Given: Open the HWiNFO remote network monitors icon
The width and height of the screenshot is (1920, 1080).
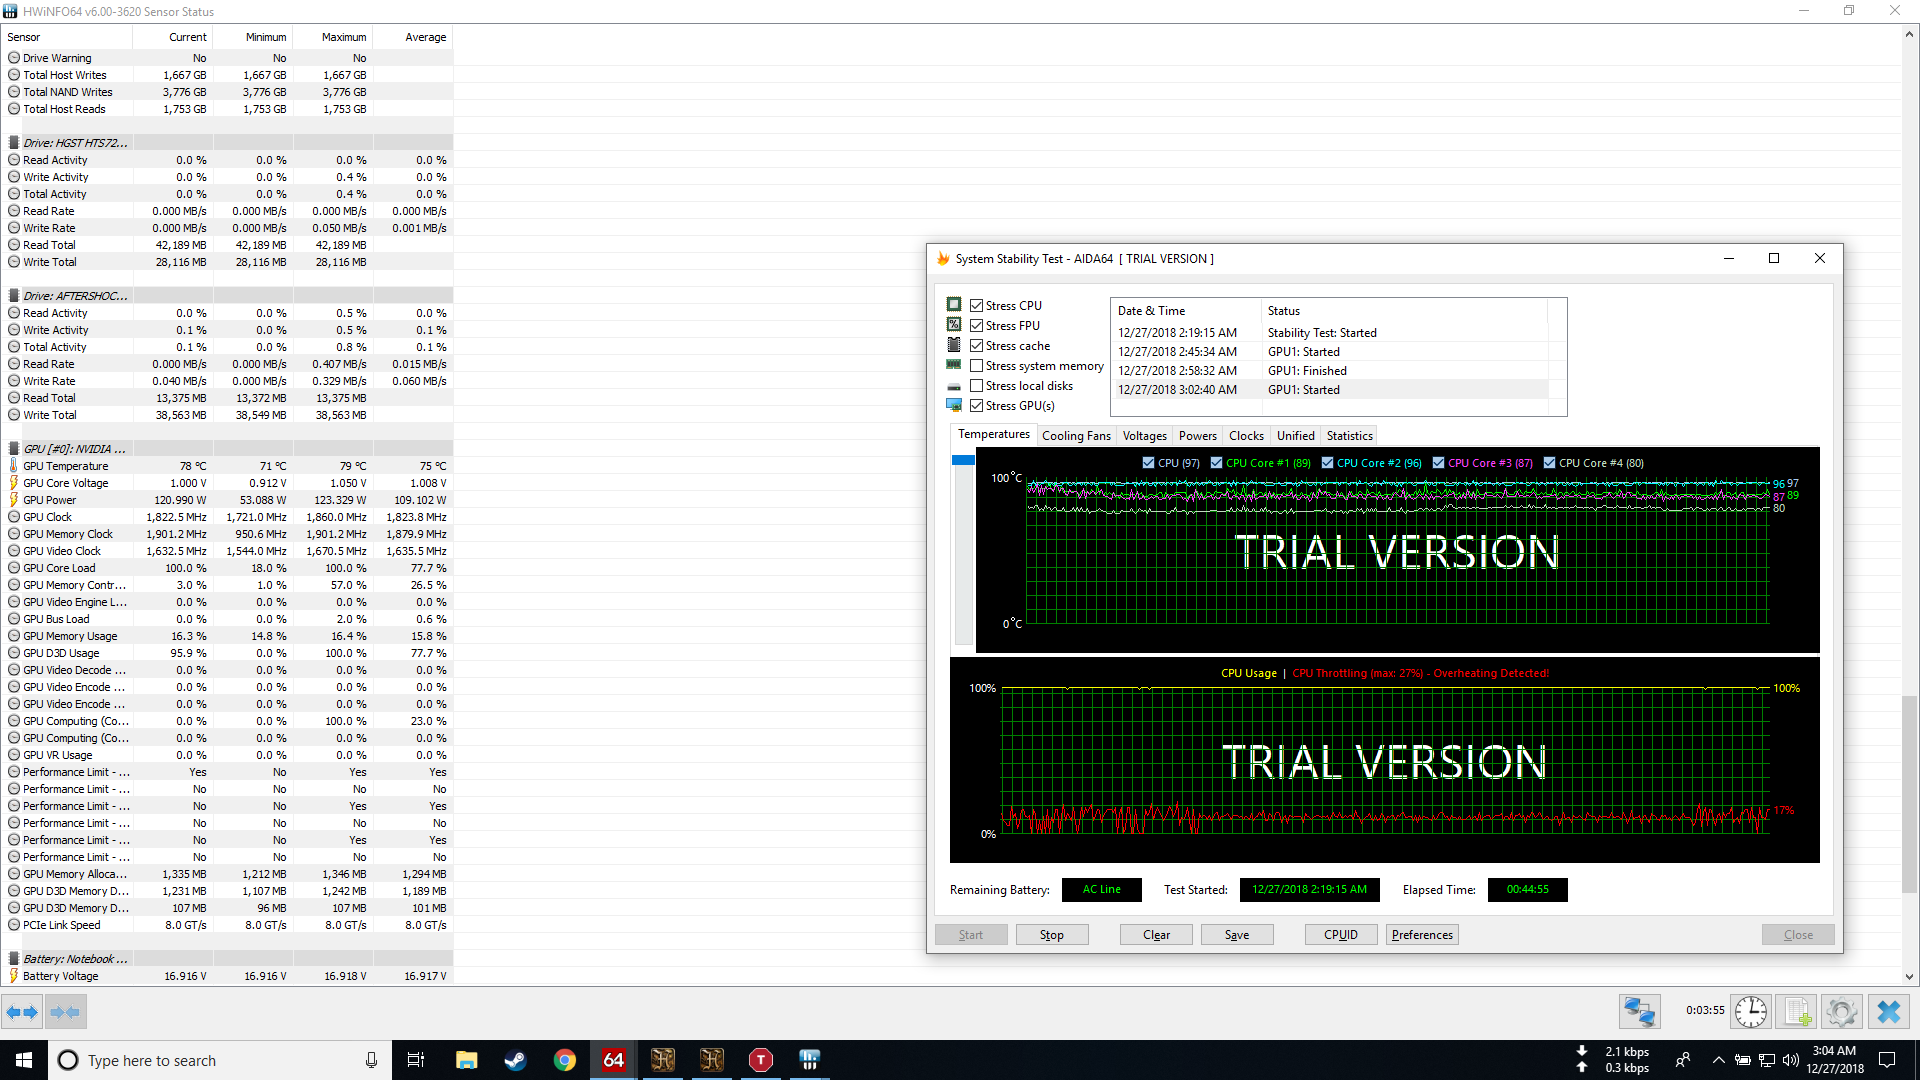Looking at the screenshot, I should point(1640,1012).
